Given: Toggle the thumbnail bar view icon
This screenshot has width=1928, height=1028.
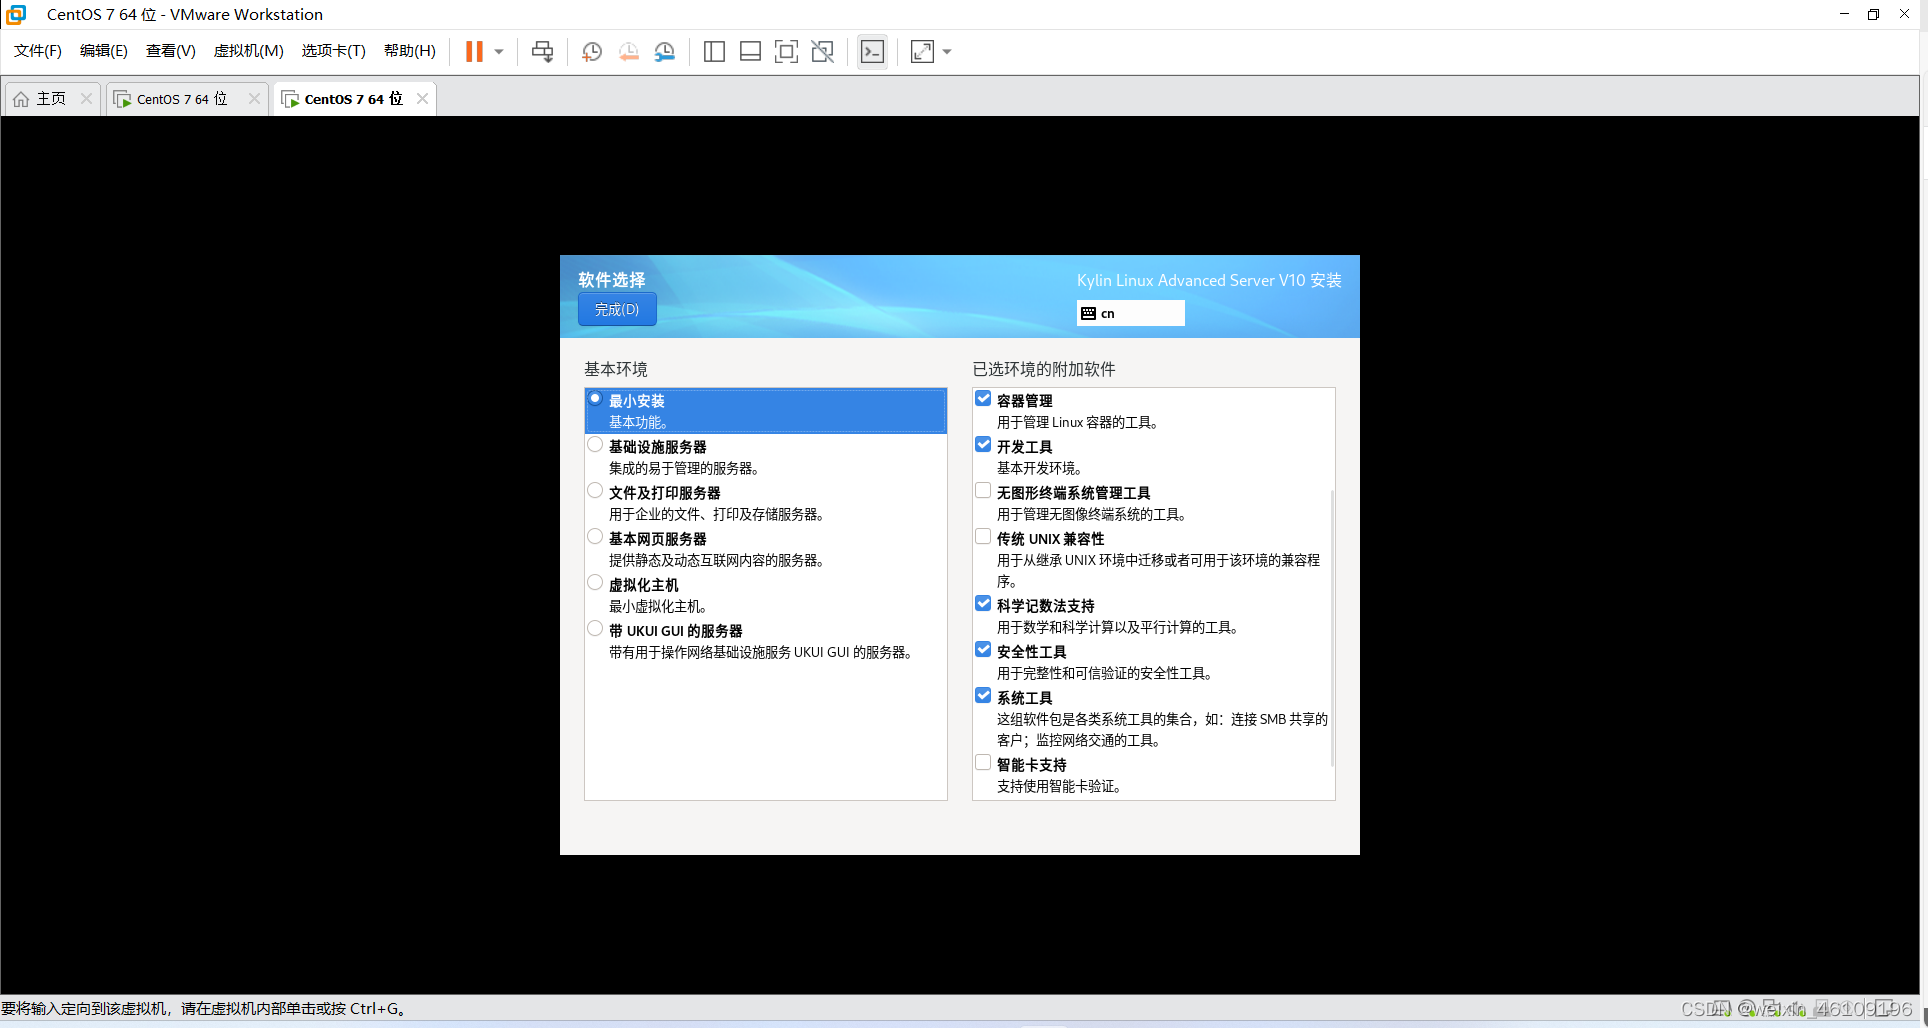Looking at the screenshot, I should 750,51.
